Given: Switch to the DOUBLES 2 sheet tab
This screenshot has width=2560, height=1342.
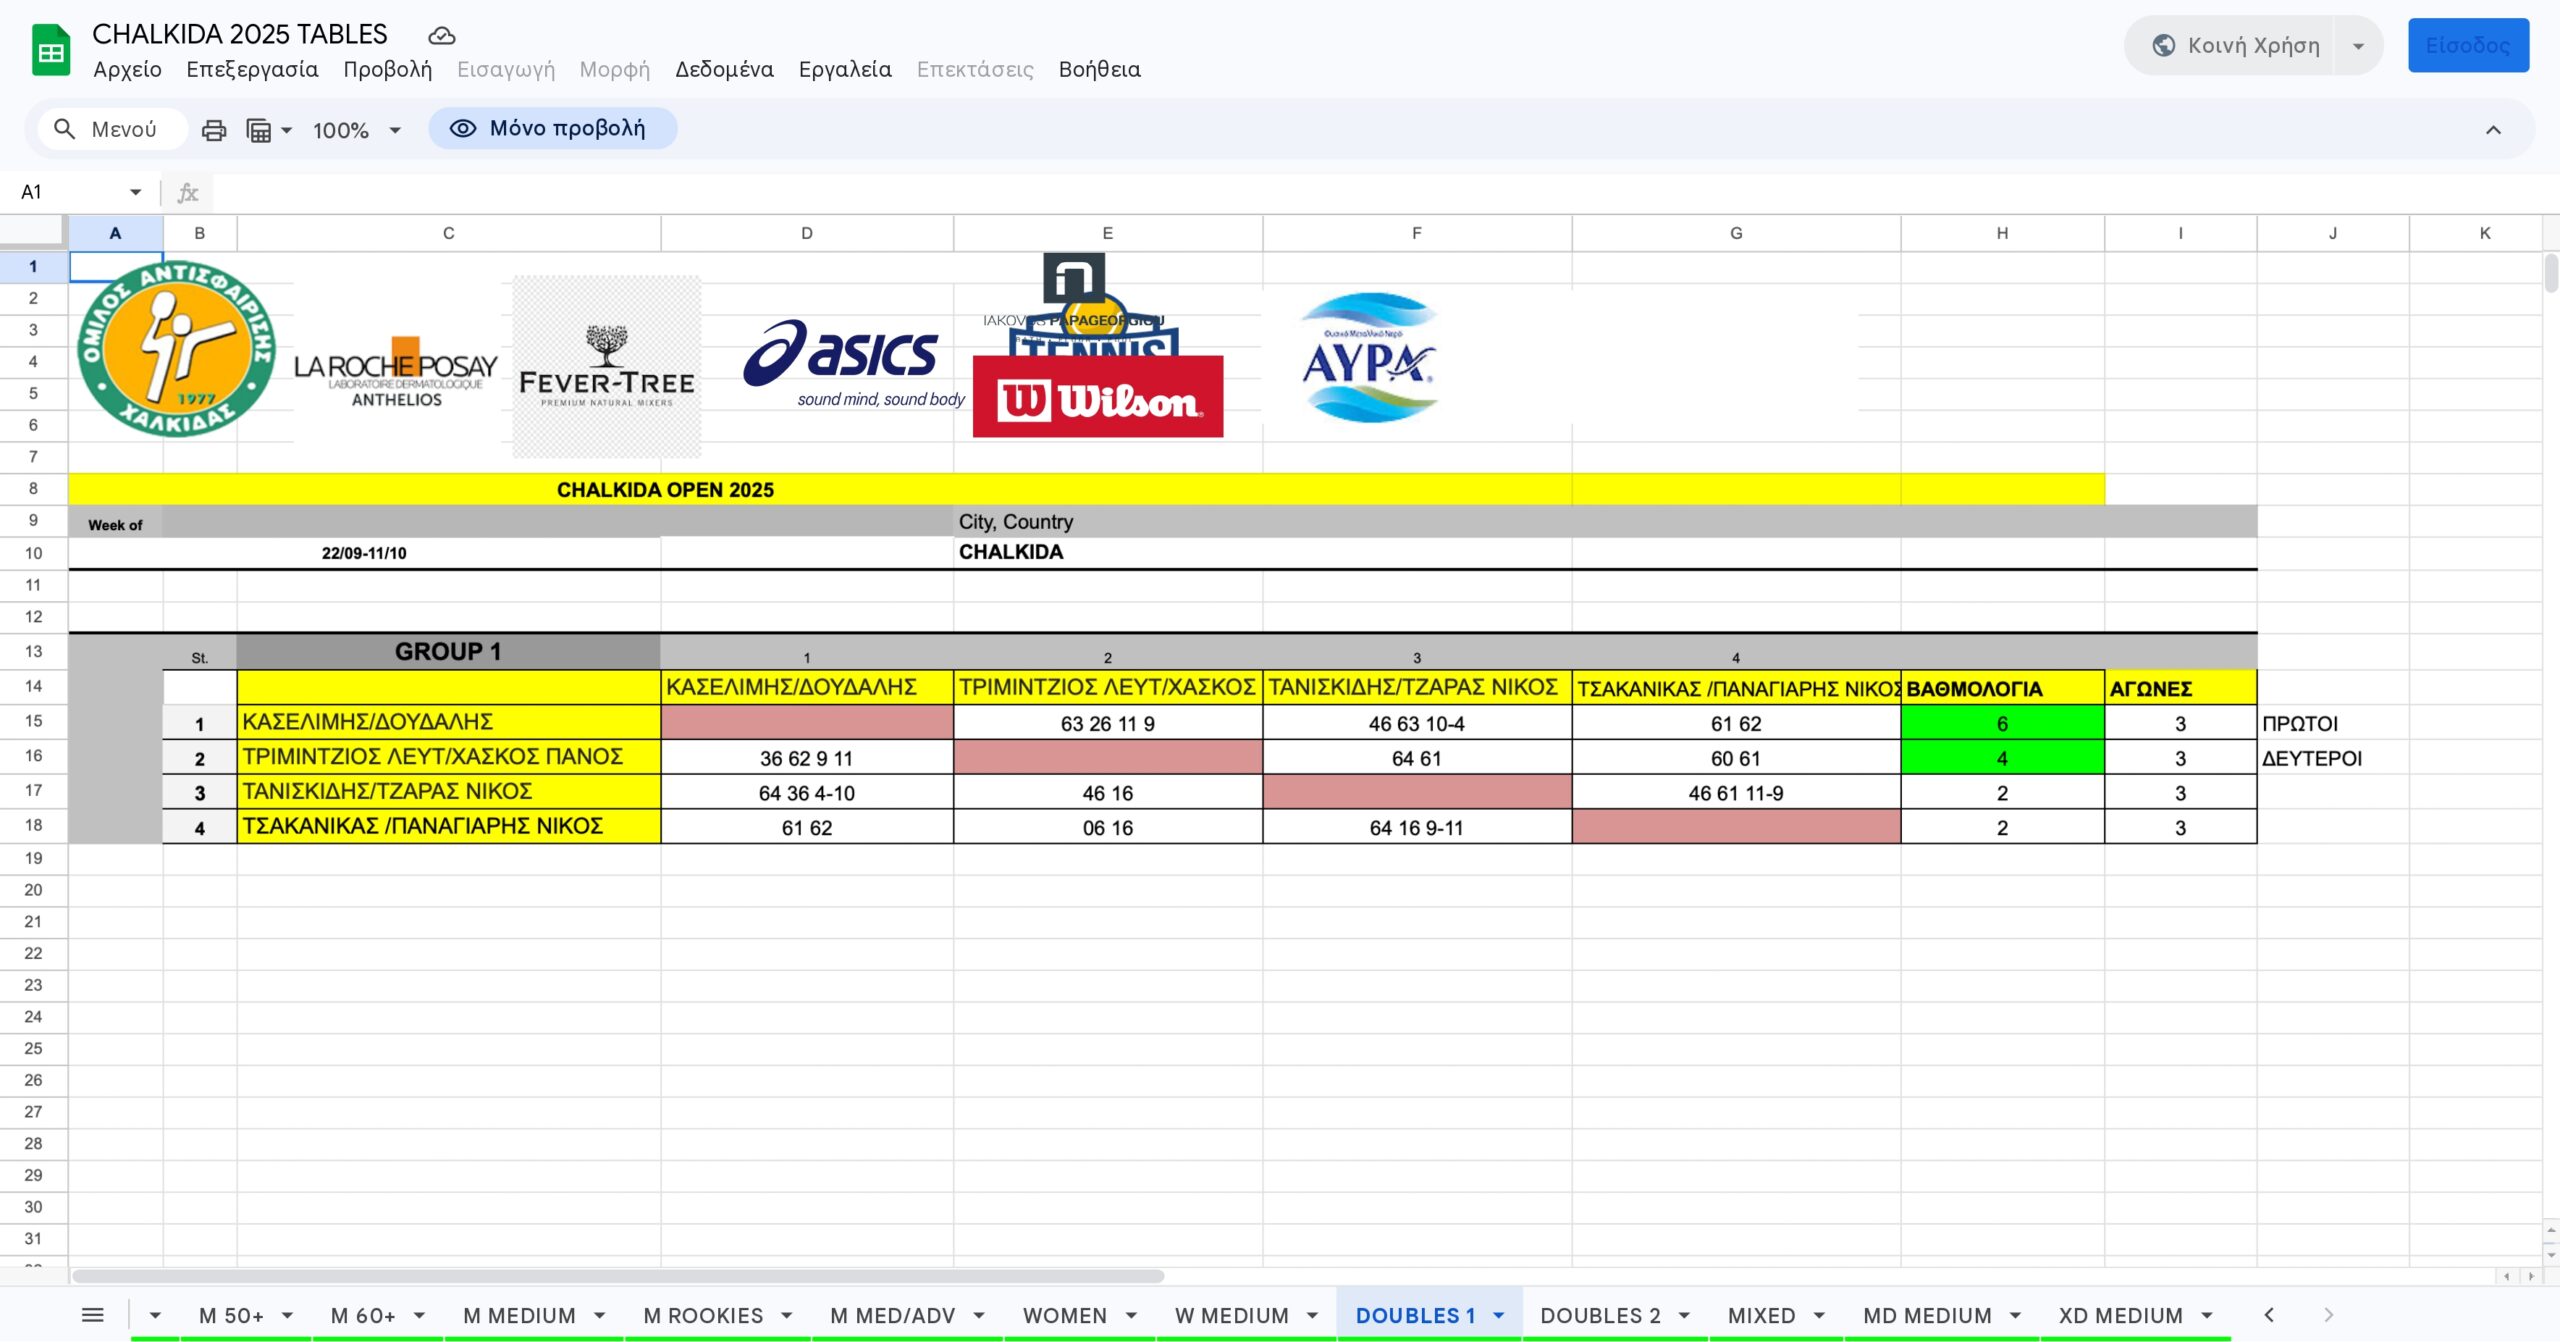Looking at the screenshot, I should click(1599, 1315).
